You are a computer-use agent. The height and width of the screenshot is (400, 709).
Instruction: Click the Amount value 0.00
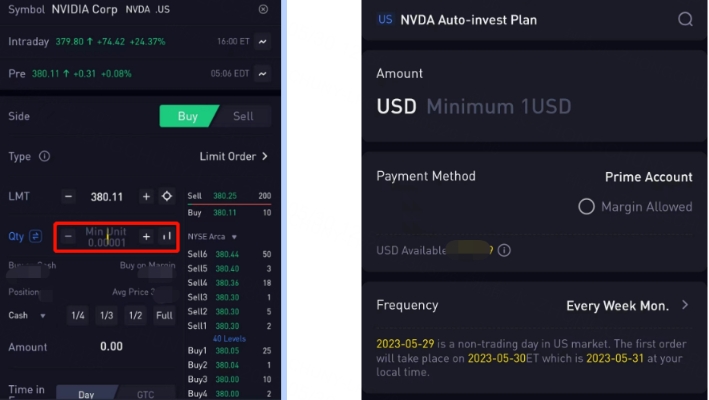pos(111,347)
